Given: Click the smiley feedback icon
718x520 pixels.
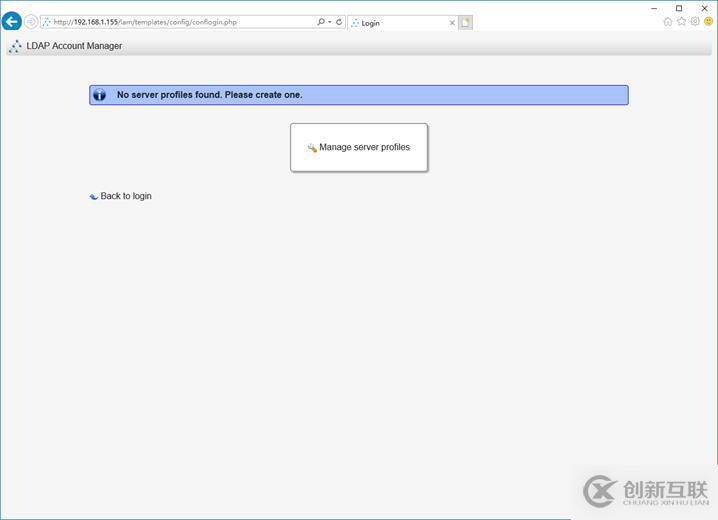Looking at the screenshot, I should [708, 22].
